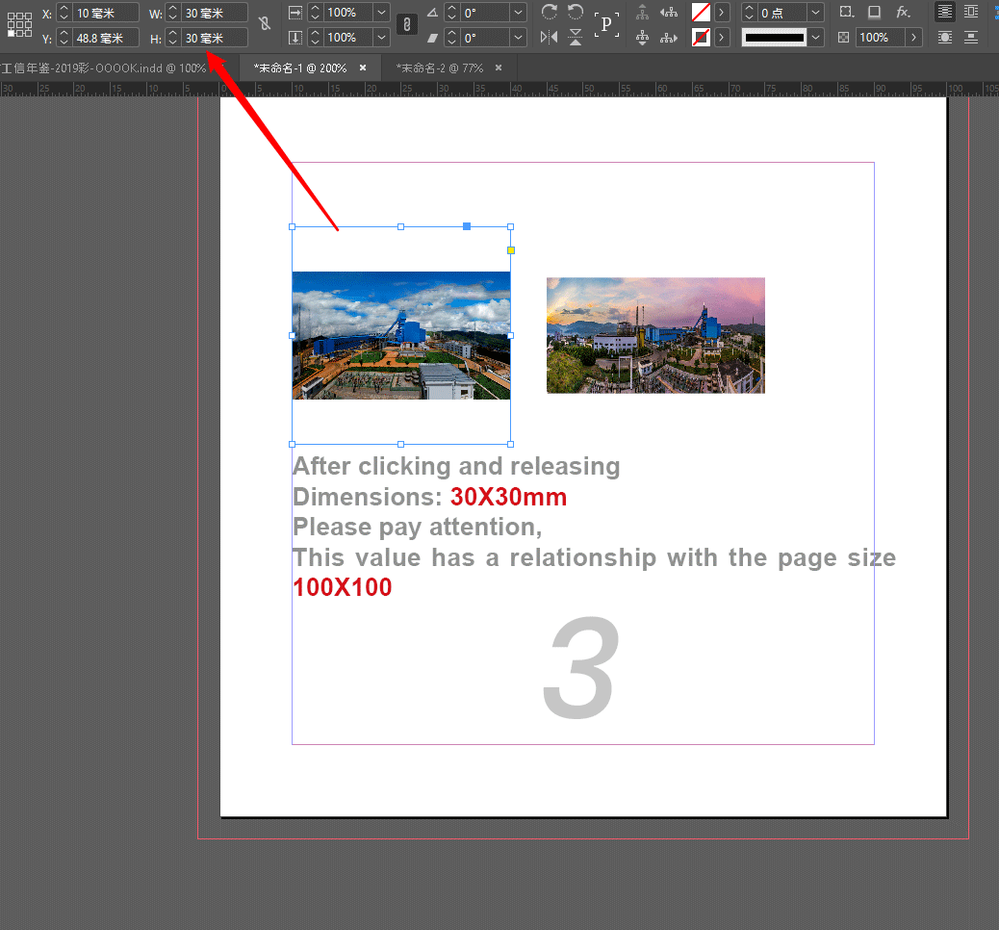The image size is (999, 930).
Task: Open the stroke weight dropdown
Action: click(x=816, y=13)
